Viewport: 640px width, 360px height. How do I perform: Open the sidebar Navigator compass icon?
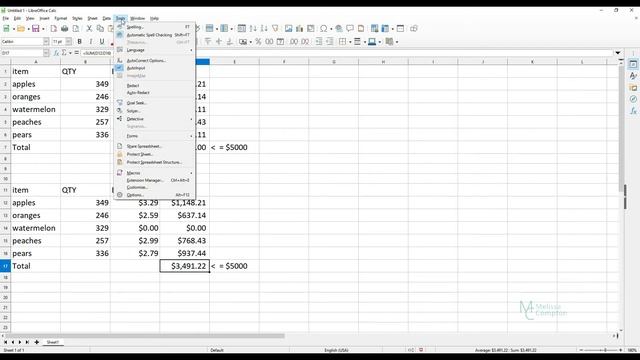(x=633, y=99)
